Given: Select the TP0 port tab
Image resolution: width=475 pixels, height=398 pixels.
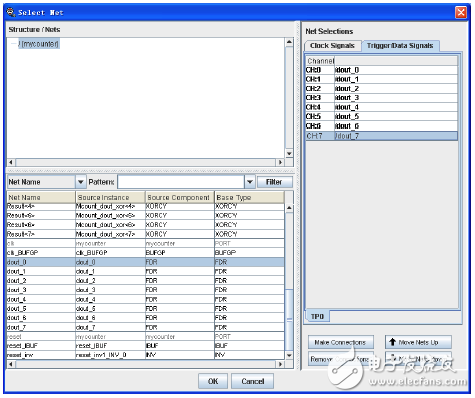Looking at the screenshot, I should 317,316.
